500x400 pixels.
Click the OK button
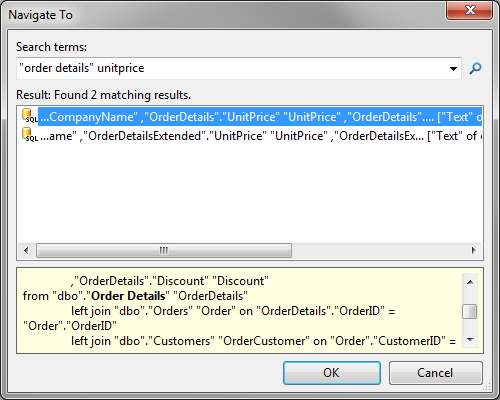tap(332, 373)
